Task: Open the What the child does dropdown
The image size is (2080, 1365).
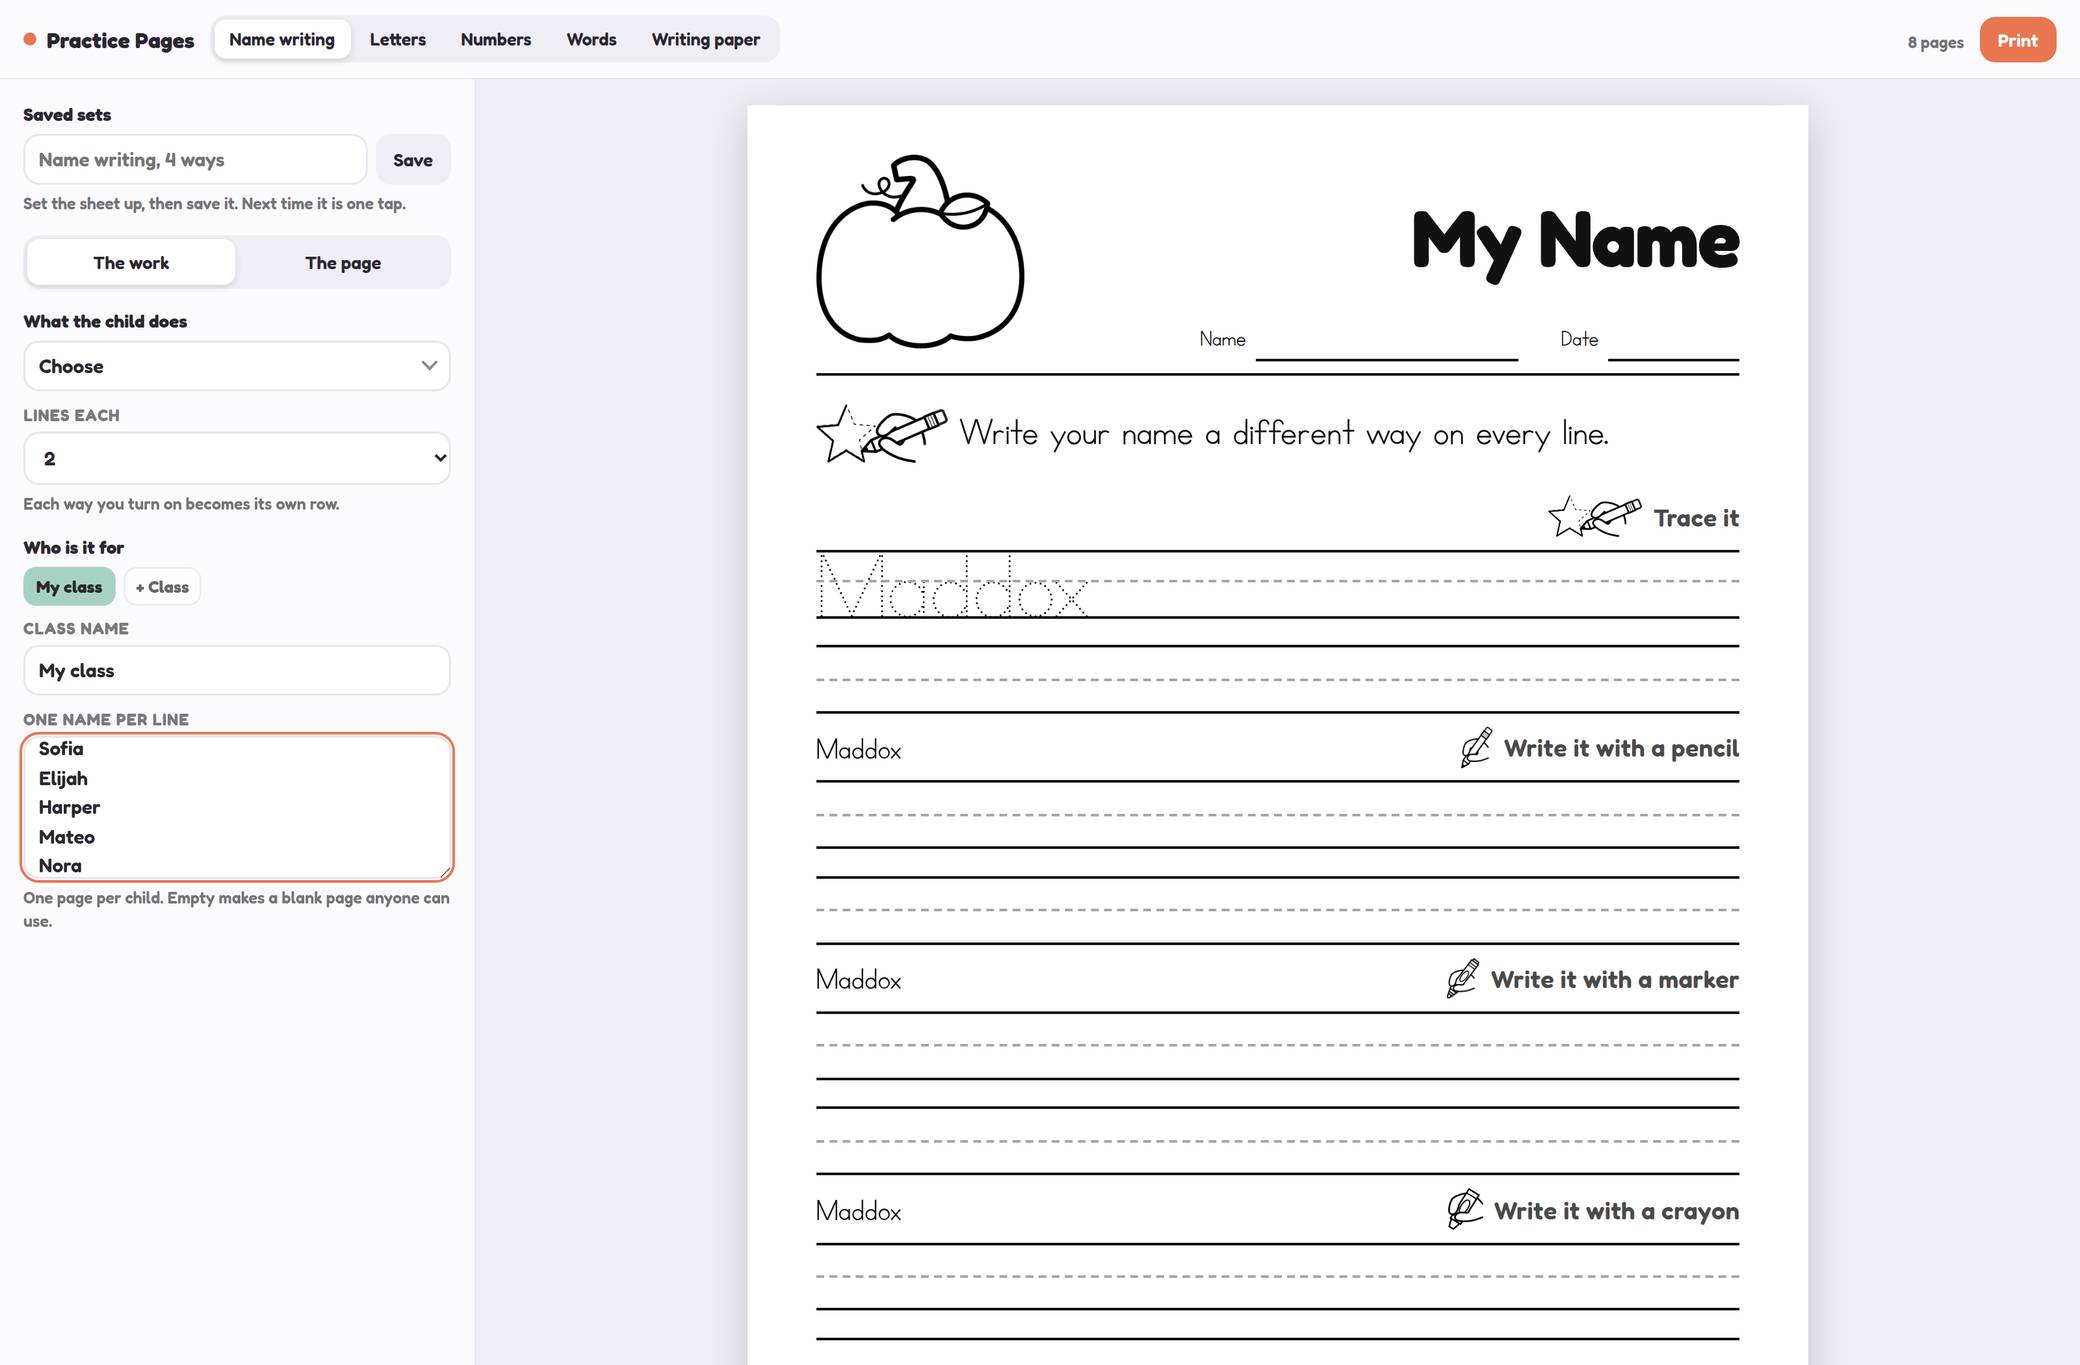Action: [x=237, y=366]
